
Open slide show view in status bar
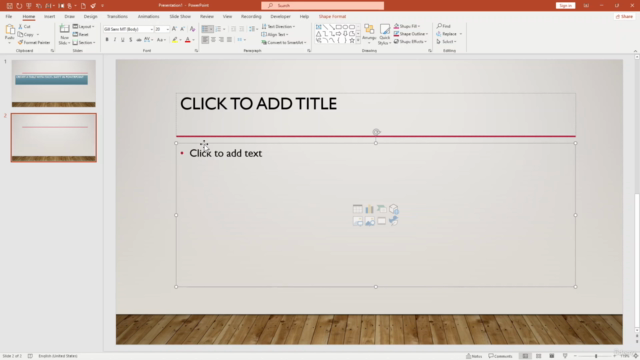pyautogui.click(x=565, y=356)
